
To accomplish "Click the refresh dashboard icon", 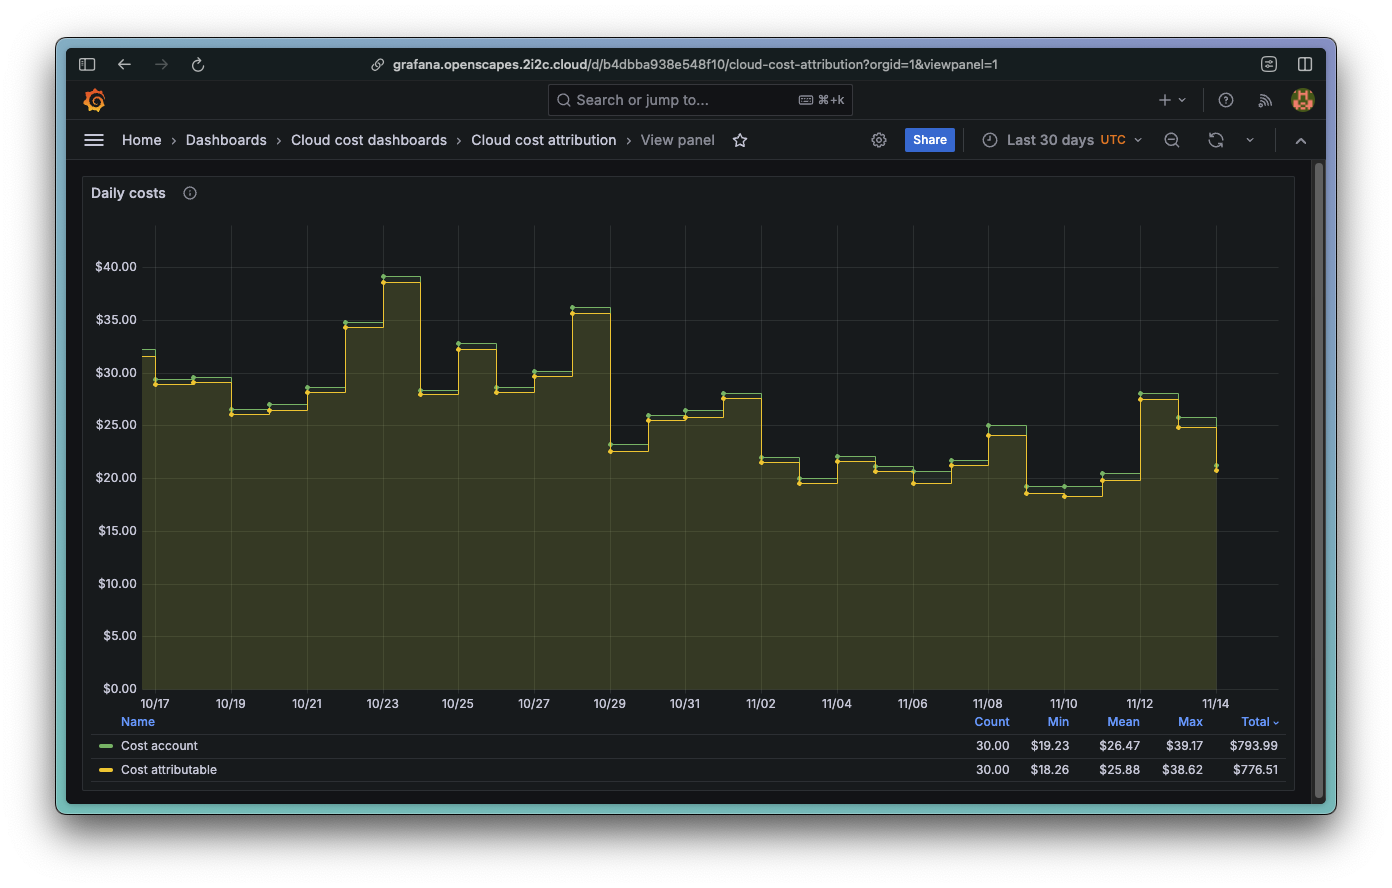I will [1215, 140].
